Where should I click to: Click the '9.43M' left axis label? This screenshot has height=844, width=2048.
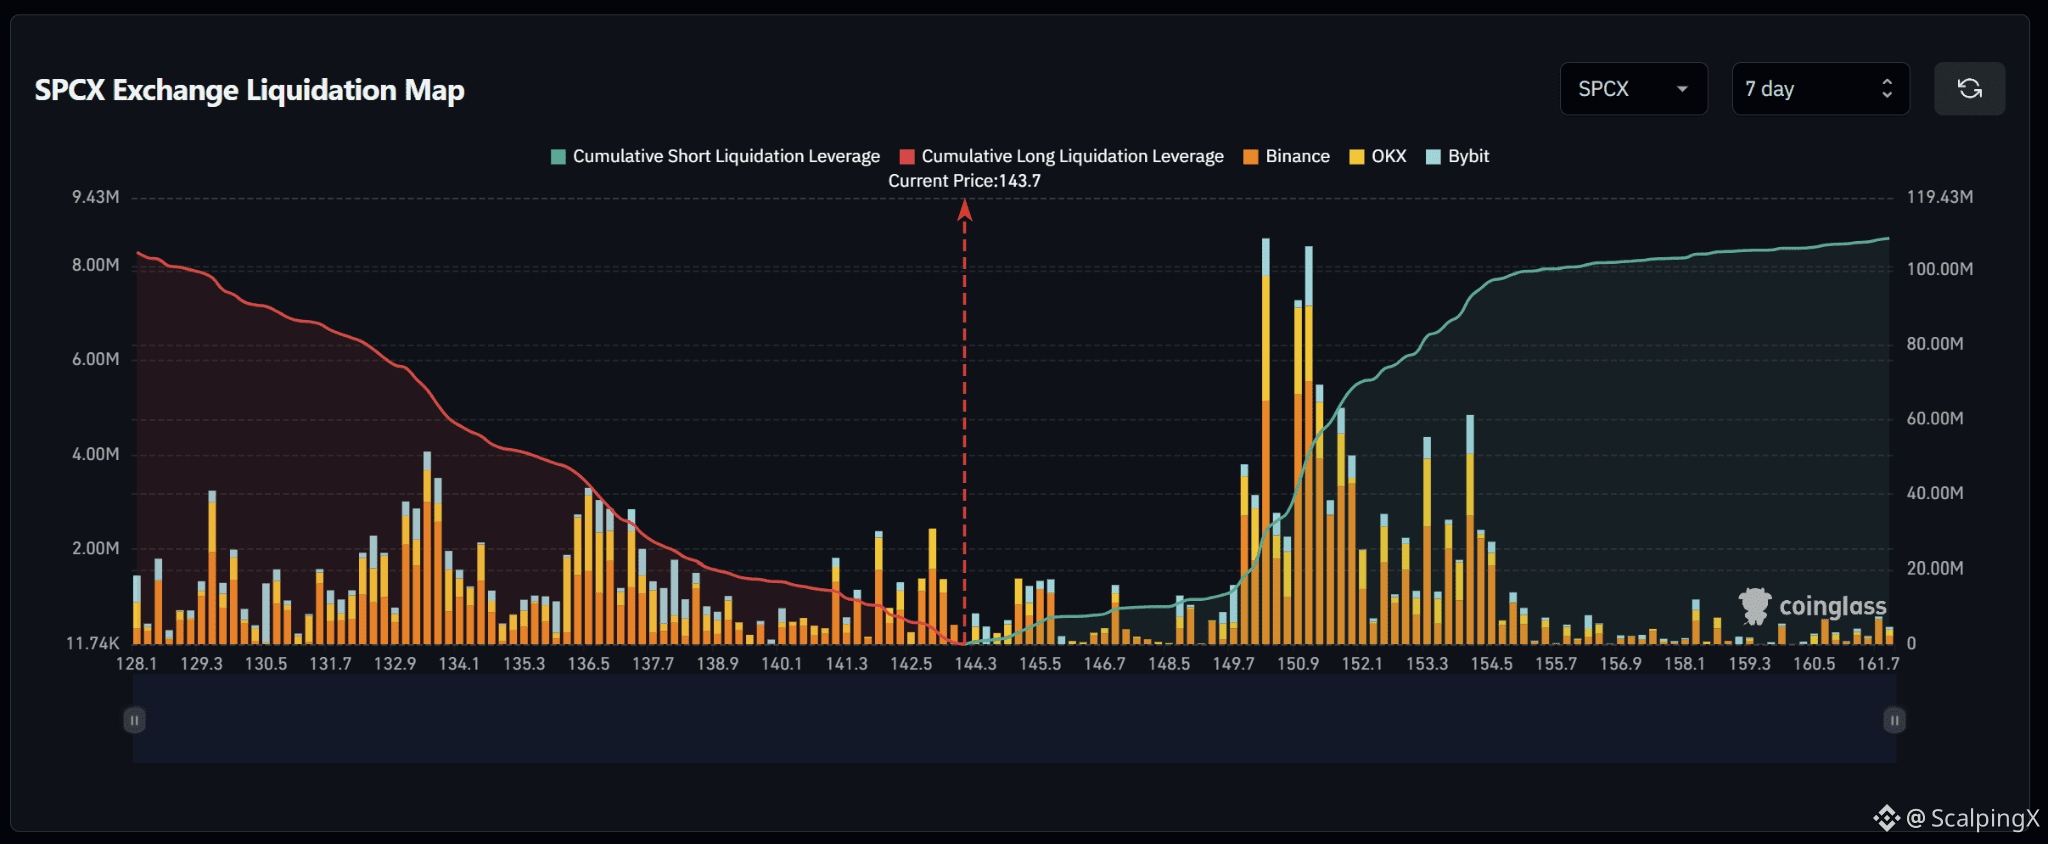[x=96, y=197]
